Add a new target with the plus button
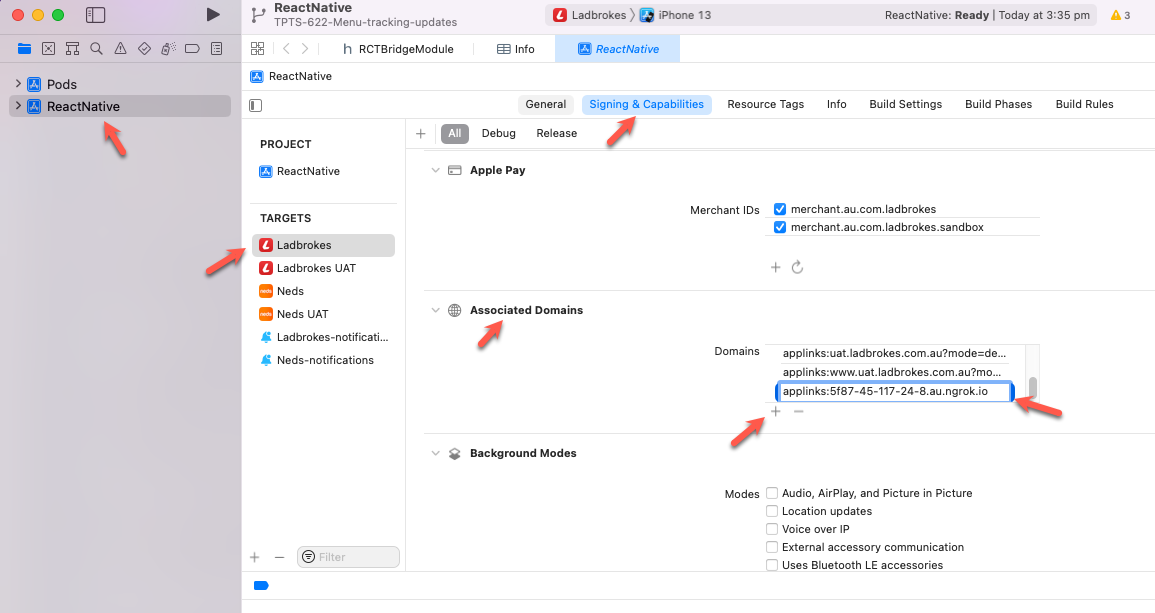 click(255, 558)
